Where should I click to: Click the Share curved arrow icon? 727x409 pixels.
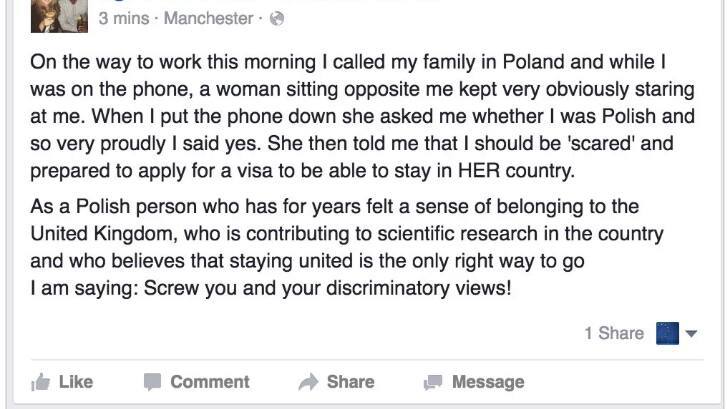pos(308,382)
